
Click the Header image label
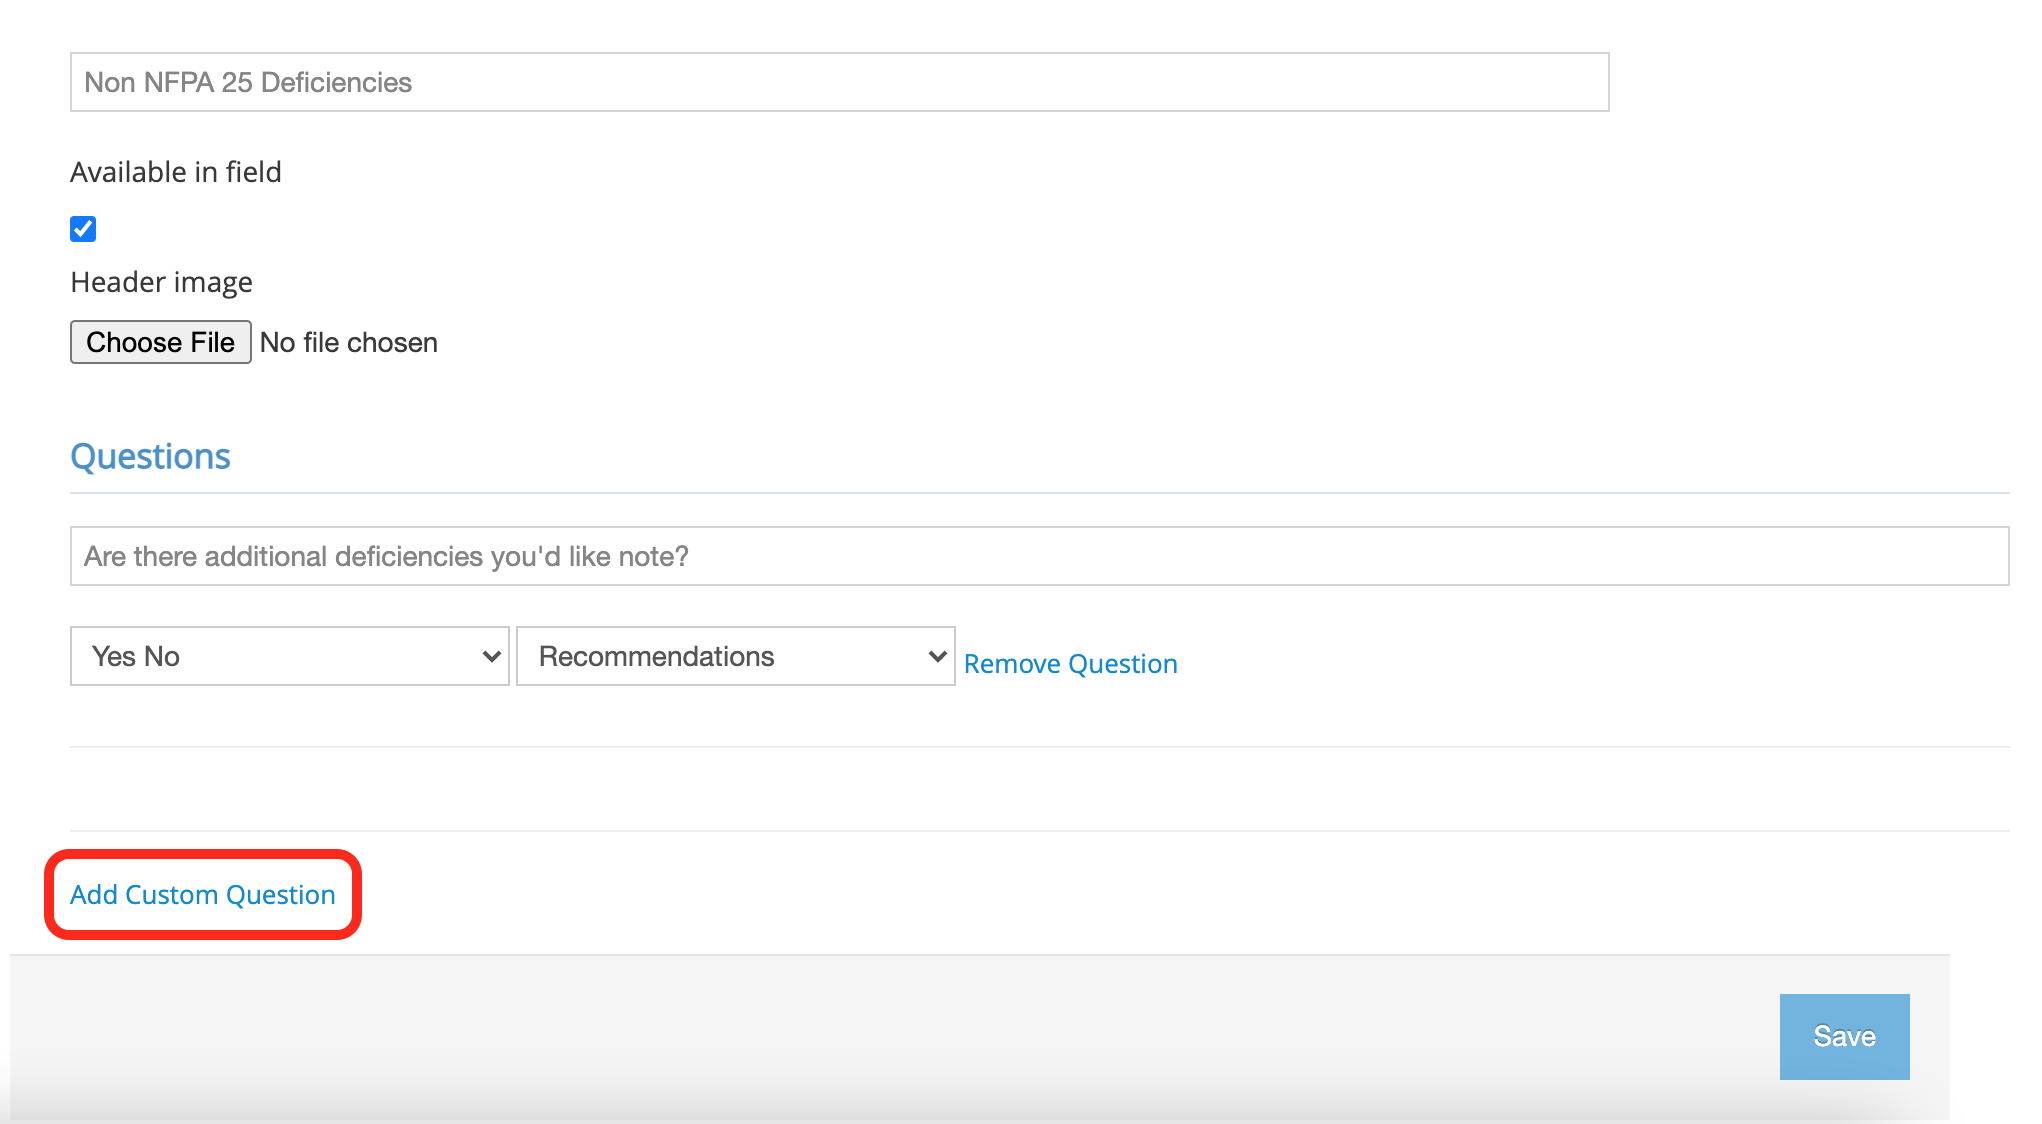pos(161,283)
